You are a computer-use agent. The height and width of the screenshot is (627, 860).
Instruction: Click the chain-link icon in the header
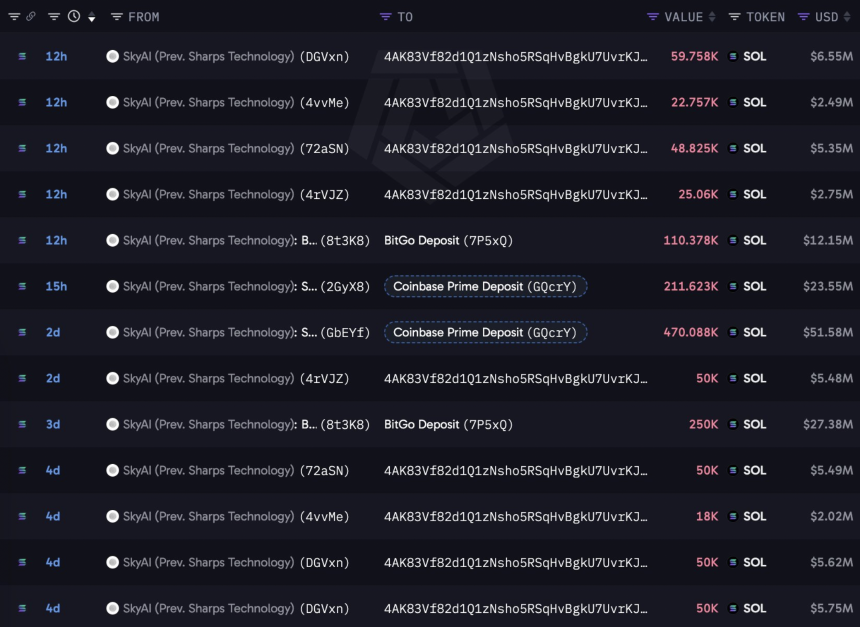31,16
